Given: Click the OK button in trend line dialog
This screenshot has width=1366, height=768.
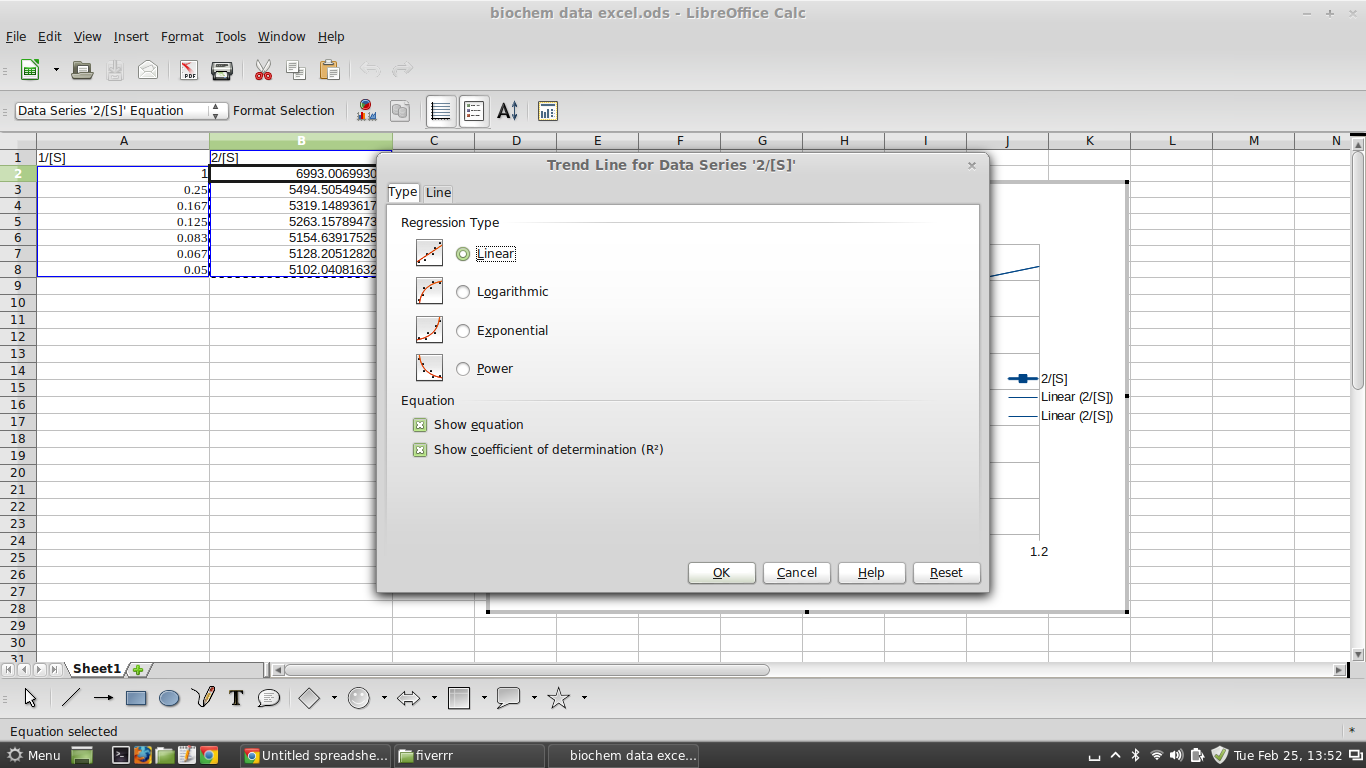Looking at the screenshot, I should (721, 572).
